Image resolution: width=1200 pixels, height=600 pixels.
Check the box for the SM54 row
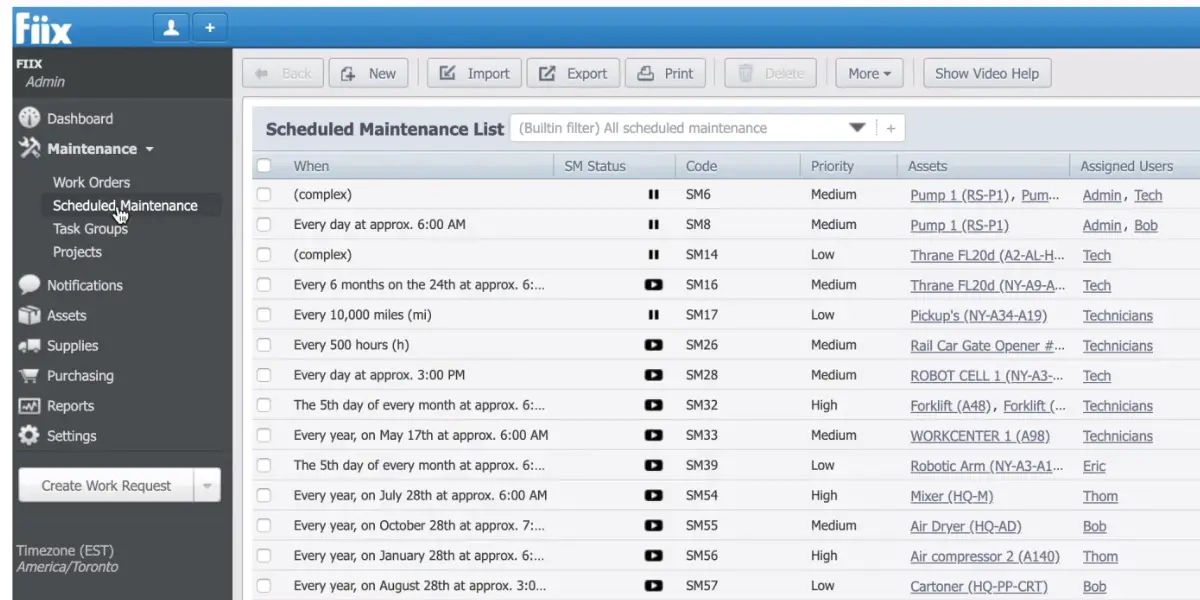click(x=264, y=496)
